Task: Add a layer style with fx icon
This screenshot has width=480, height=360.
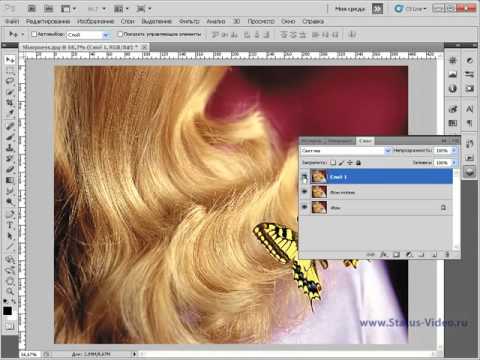Action: point(384,255)
